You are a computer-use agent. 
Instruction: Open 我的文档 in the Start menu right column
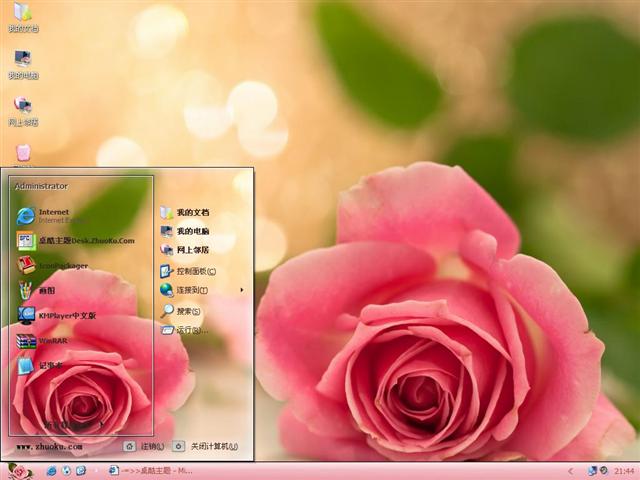click(184, 212)
